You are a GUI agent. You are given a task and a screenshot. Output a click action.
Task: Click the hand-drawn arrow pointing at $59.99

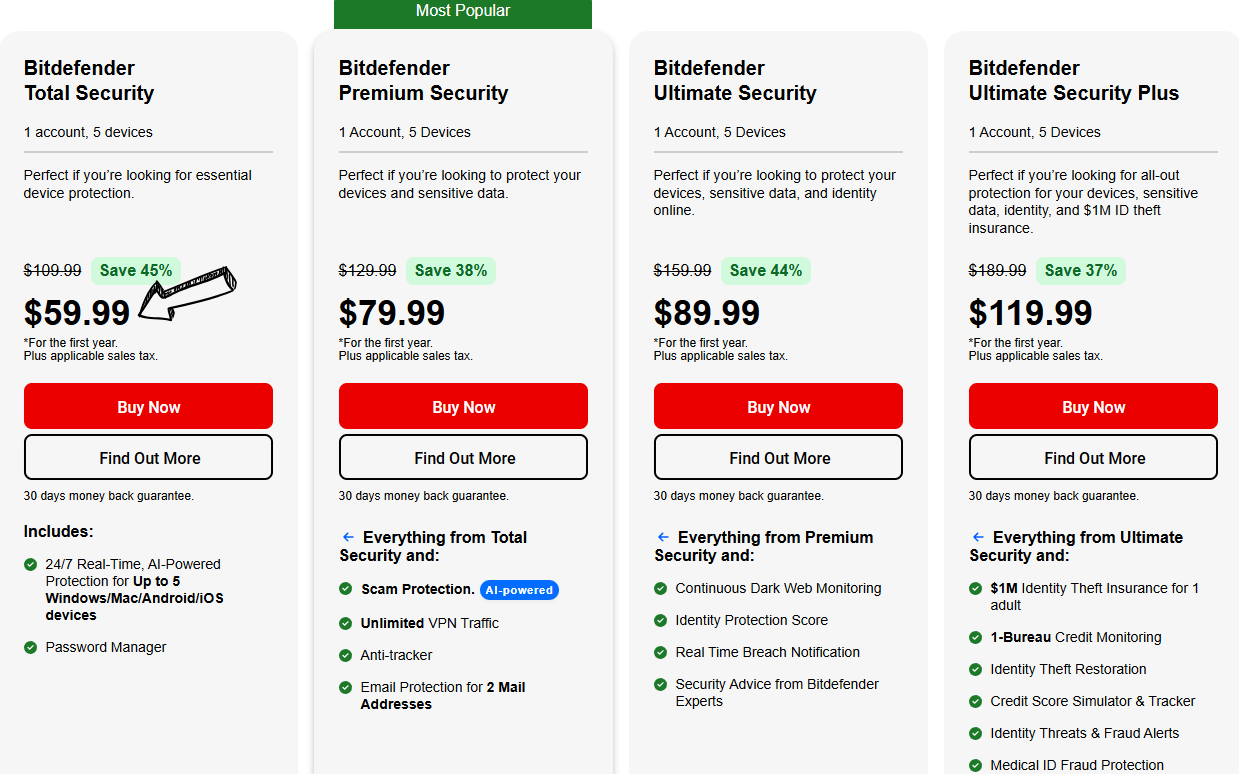188,293
